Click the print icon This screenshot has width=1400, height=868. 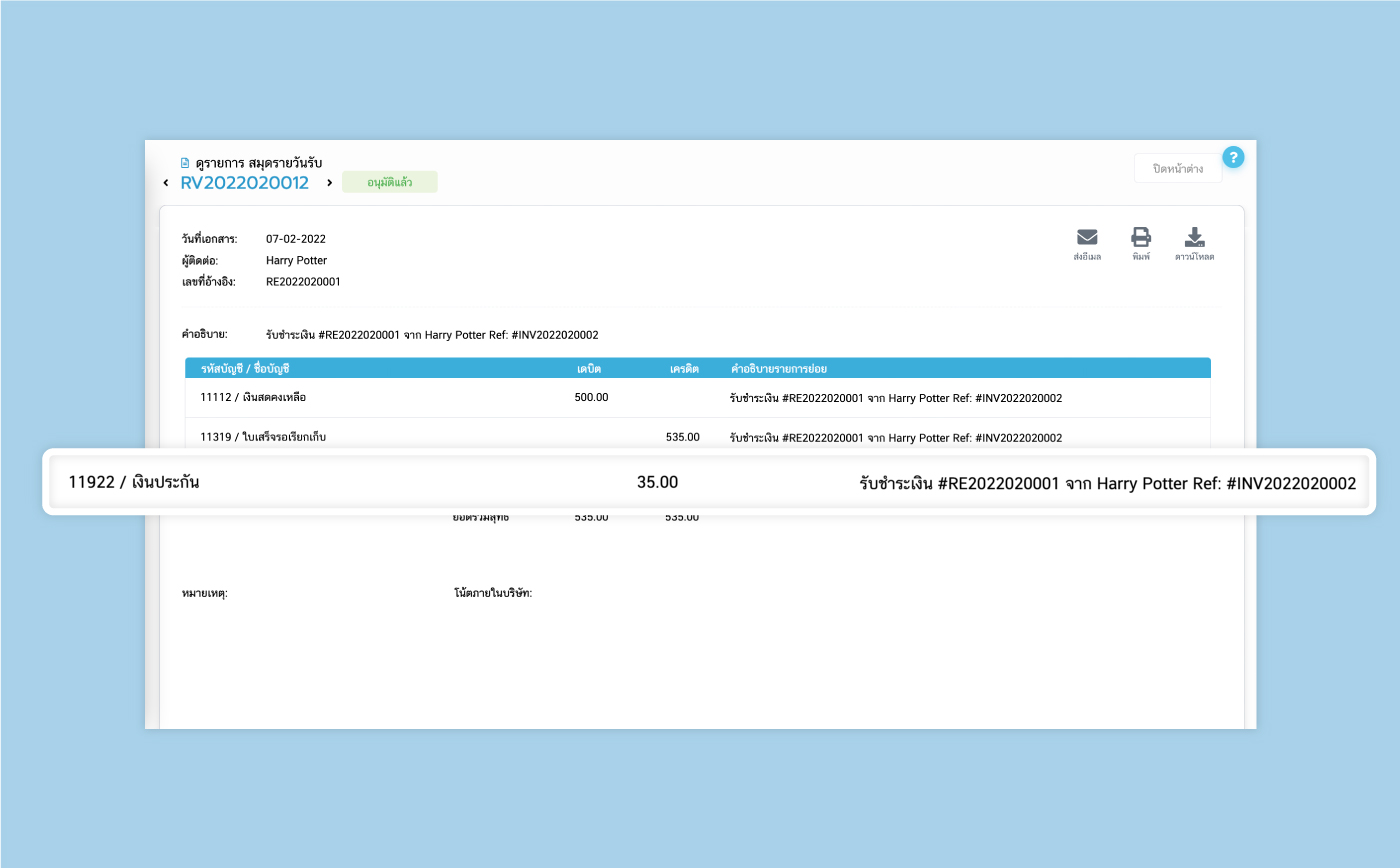coord(1141,238)
